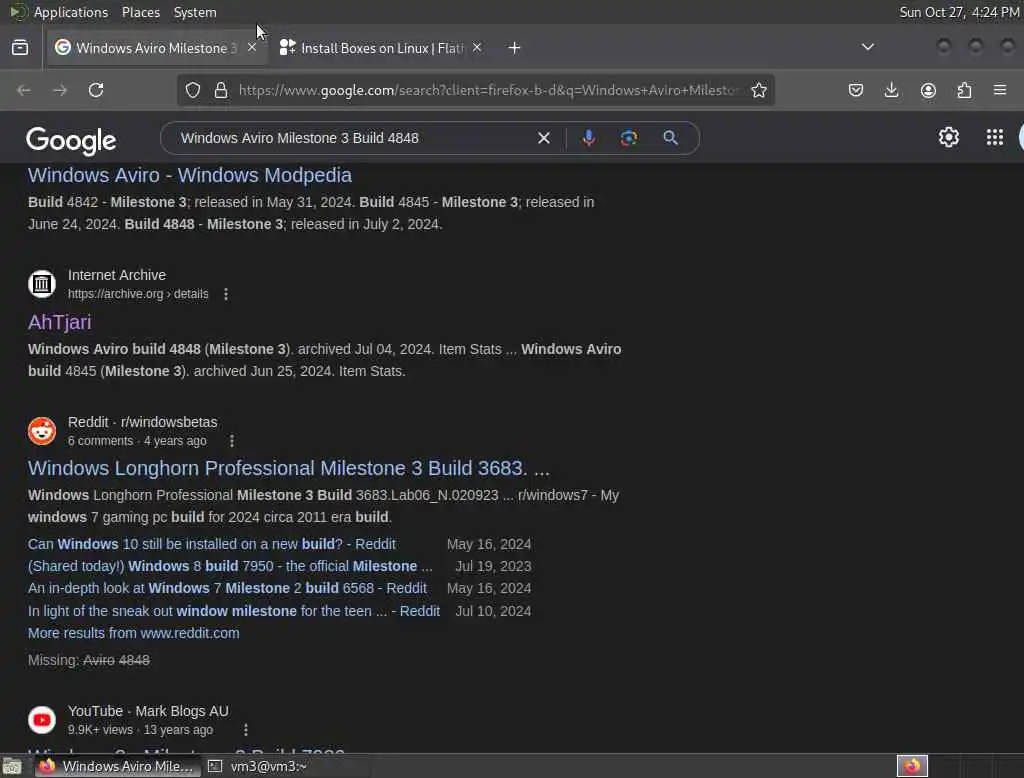
Task: Open the Firefox account icon
Action: coord(928,90)
